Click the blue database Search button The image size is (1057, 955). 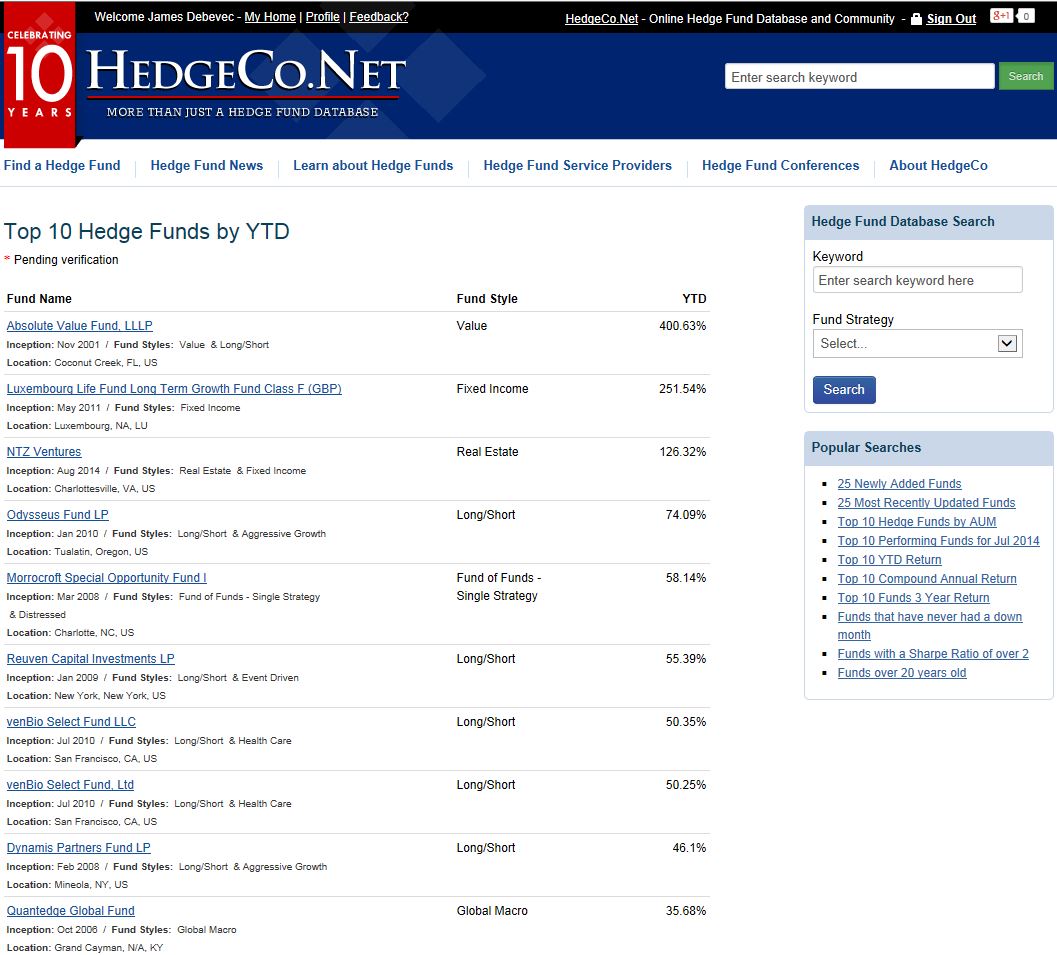point(844,390)
